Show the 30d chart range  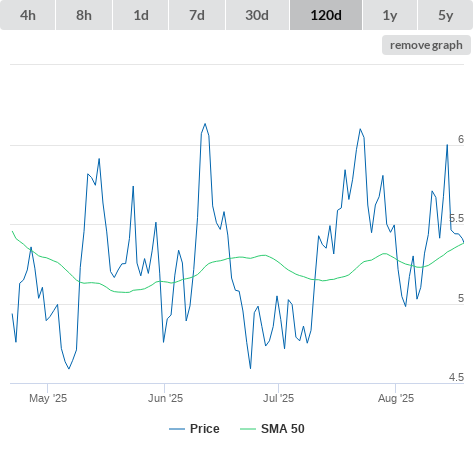coord(257,15)
